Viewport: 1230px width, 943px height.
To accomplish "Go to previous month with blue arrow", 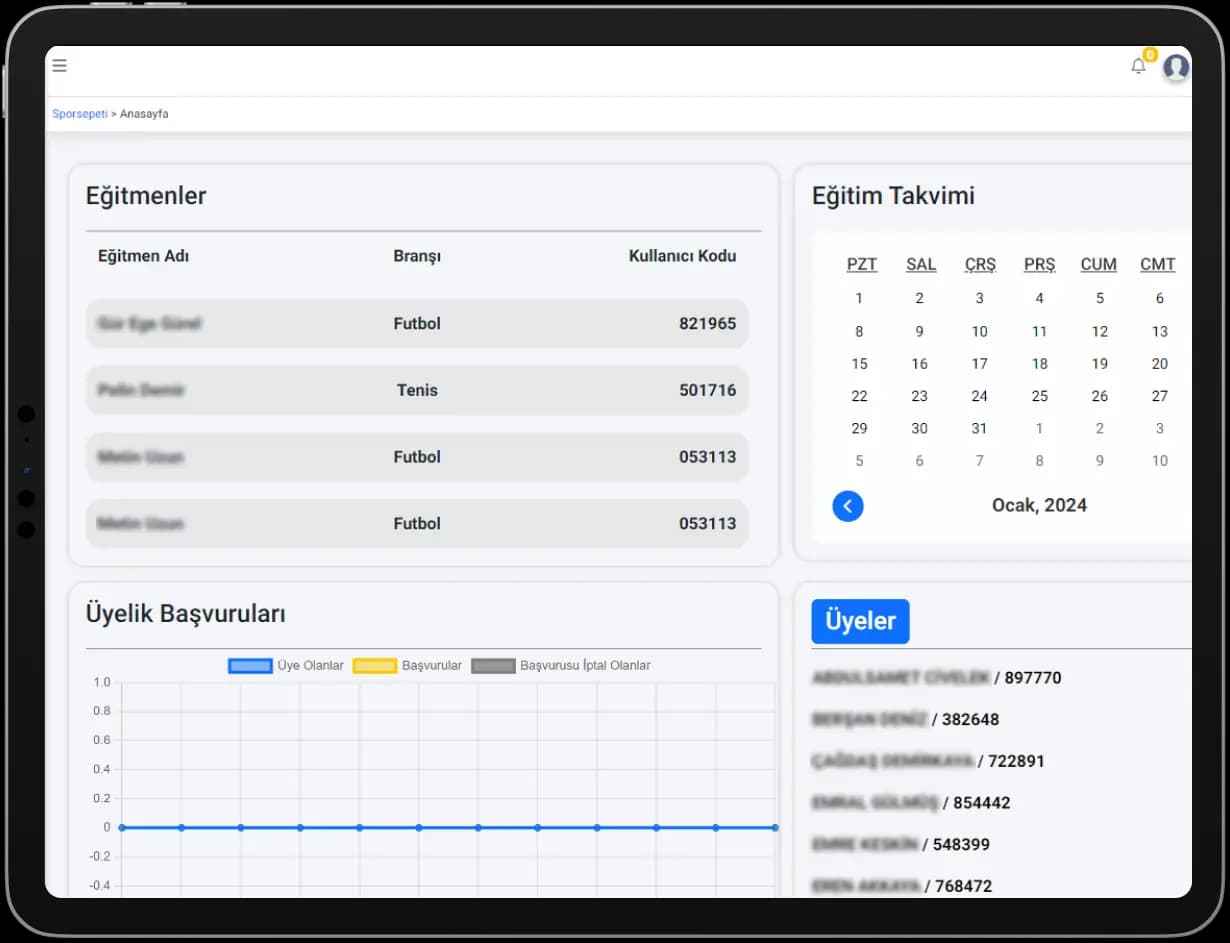I will [x=848, y=506].
